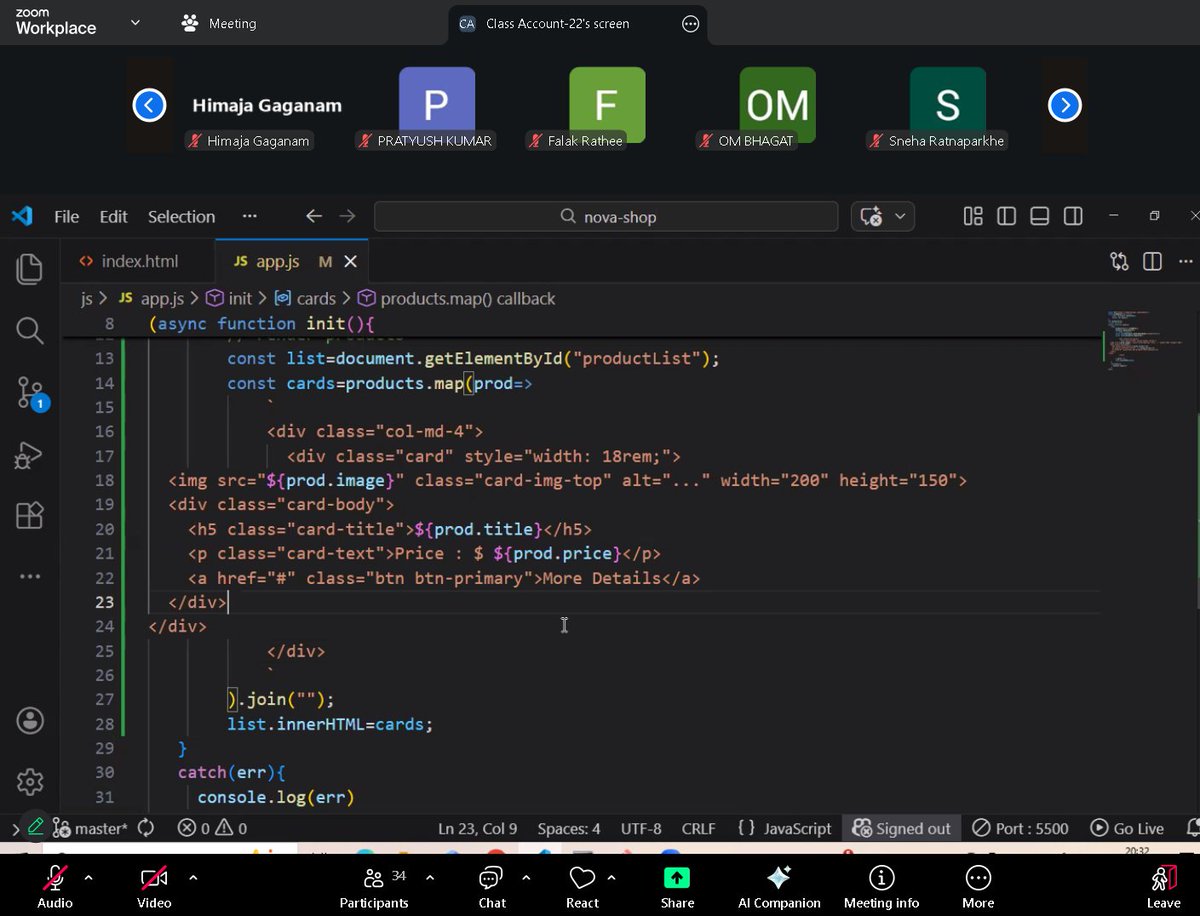Open options for Class Account-22's screen
Viewport: 1200px width, 916px height.
tap(690, 23)
